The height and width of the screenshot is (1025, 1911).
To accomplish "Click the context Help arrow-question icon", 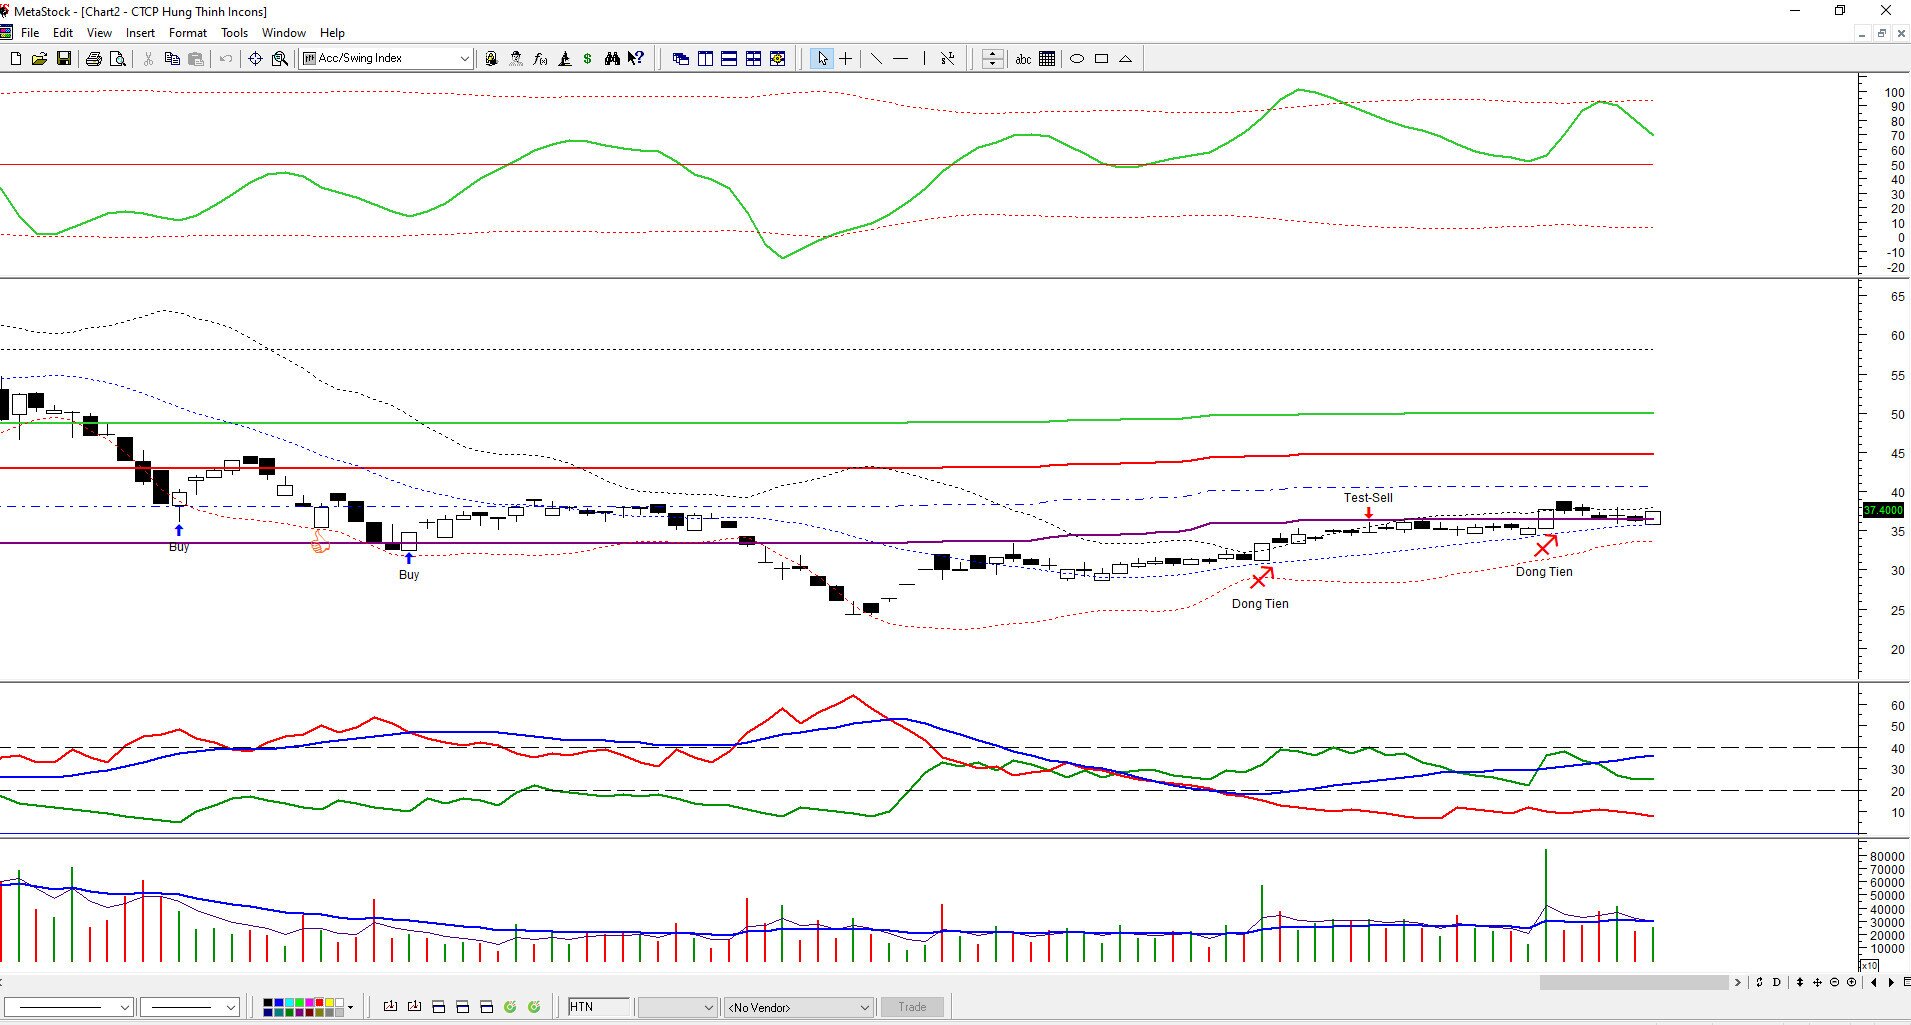I will tap(636, 59).
